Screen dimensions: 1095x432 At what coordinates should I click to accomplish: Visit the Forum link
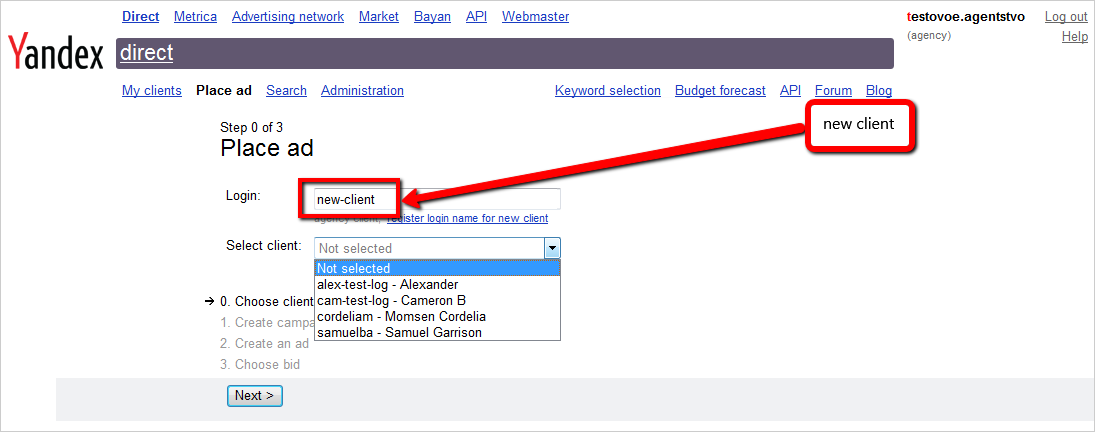click(x=833, y=91)
